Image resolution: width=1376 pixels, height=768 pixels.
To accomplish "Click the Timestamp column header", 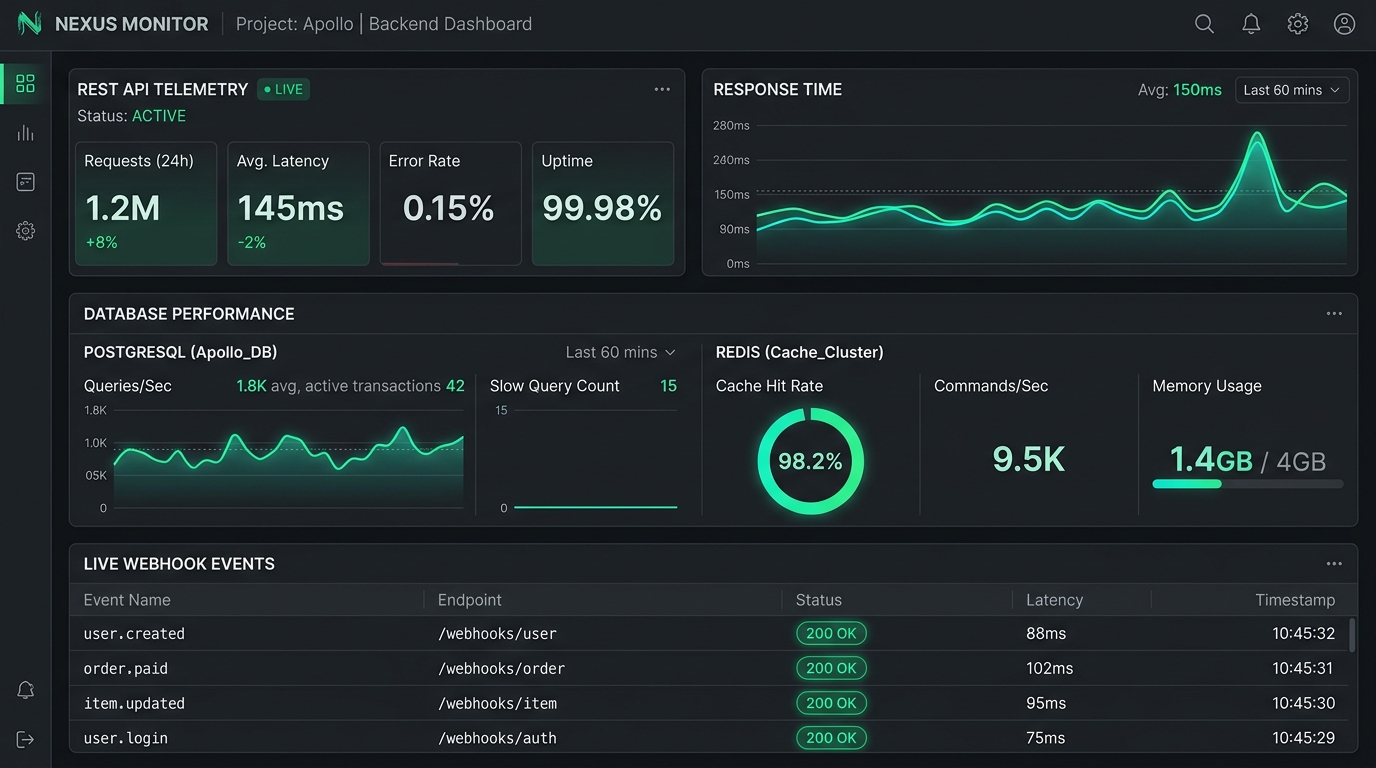I will [x=1295, y=600].
